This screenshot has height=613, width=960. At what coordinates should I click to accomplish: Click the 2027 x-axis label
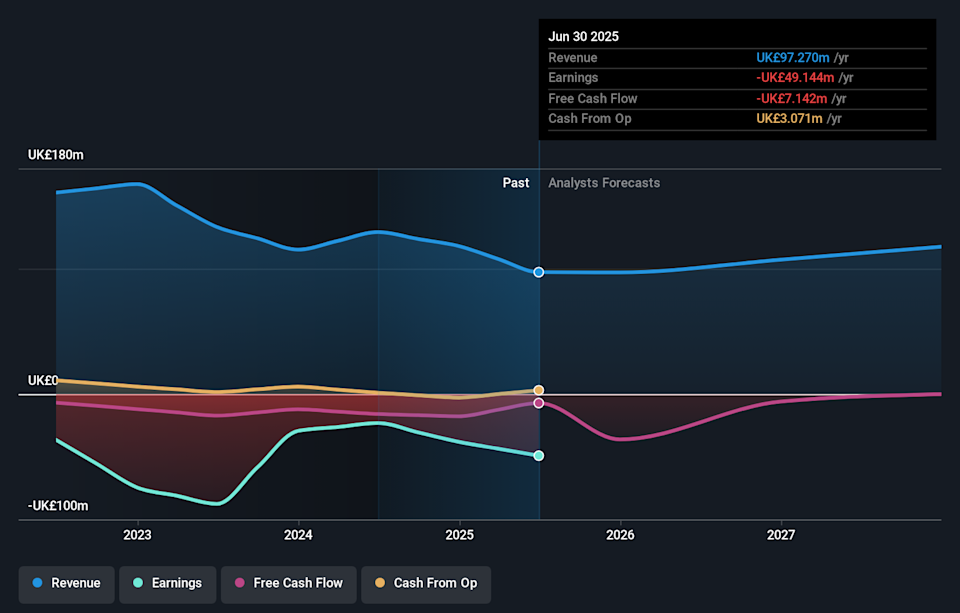click(x=781, y=535)
